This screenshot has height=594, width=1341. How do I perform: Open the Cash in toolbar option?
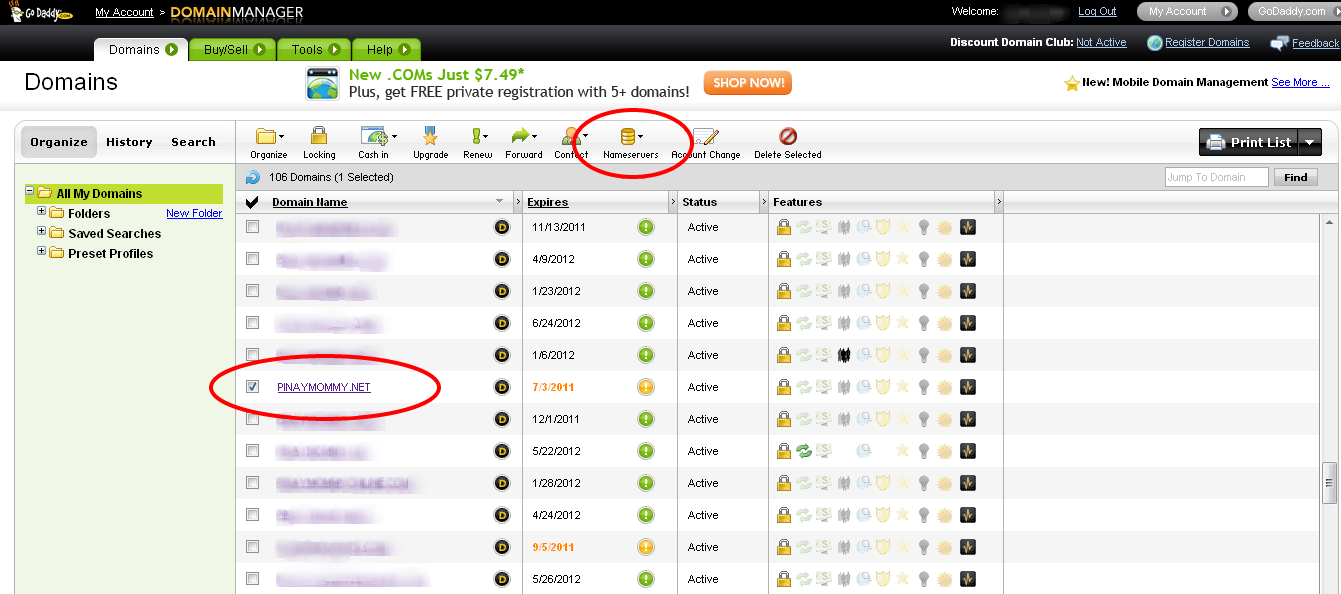tap(376, 142)
